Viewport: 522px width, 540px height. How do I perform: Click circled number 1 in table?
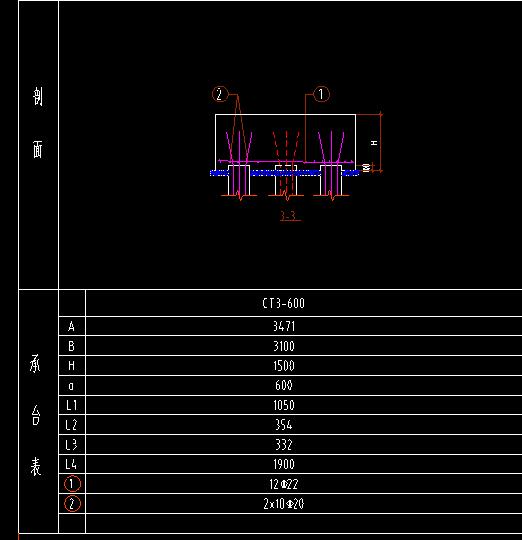[72, 484]
